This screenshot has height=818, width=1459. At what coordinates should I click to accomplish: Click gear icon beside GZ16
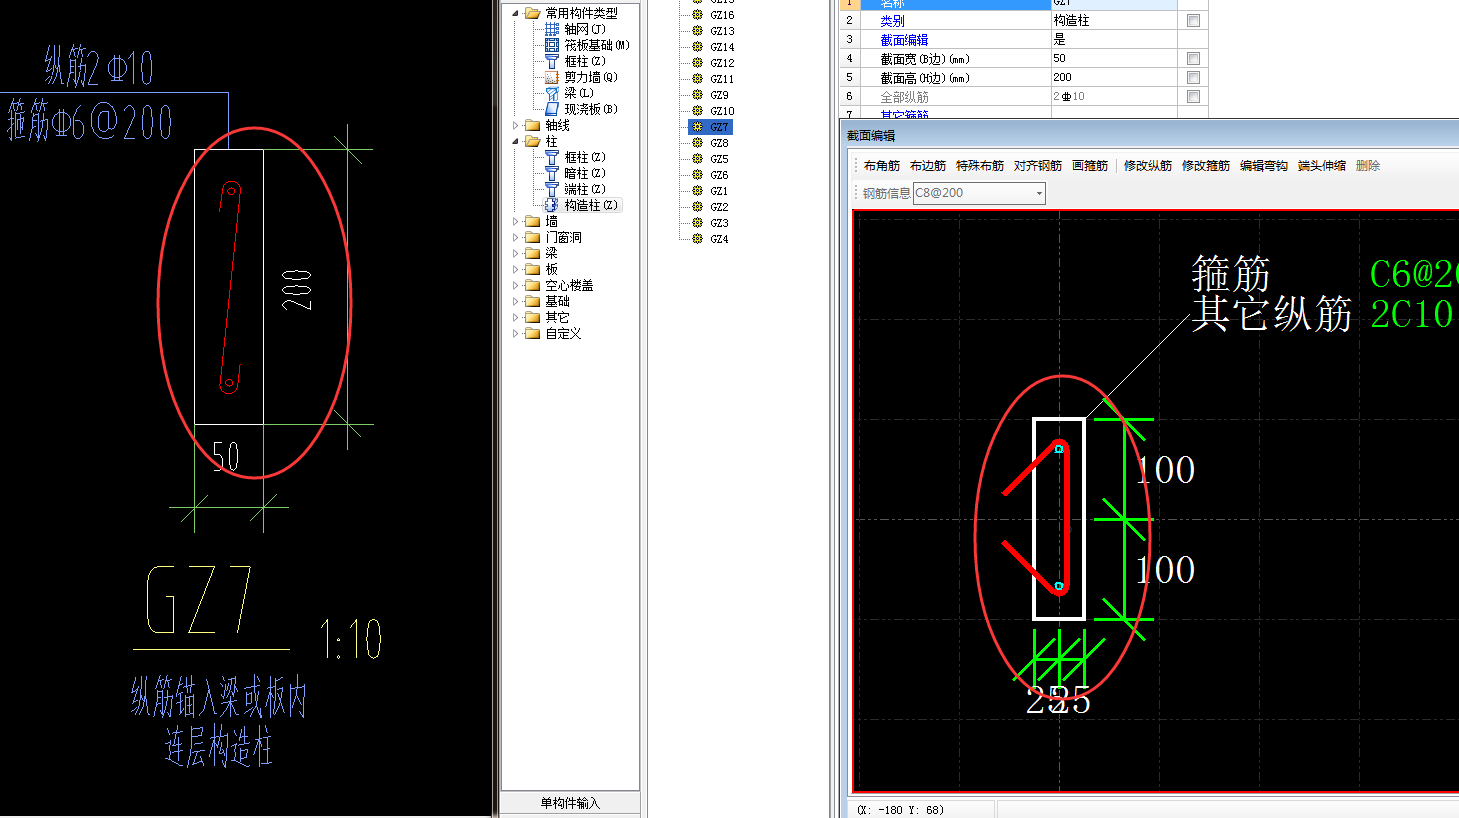click(x=698, y=15)
